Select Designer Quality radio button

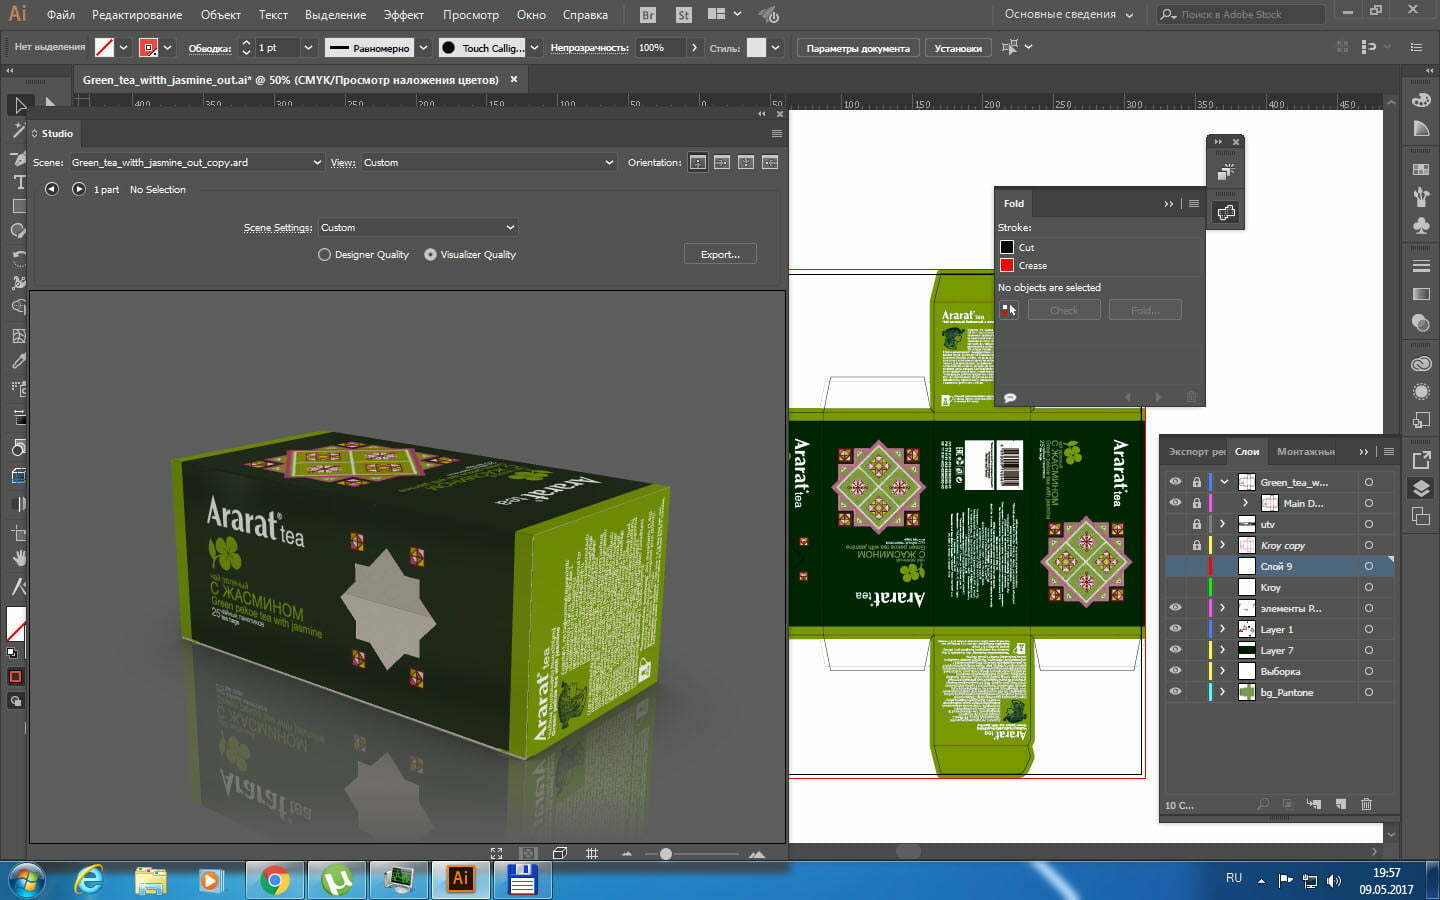coord(324,255)
